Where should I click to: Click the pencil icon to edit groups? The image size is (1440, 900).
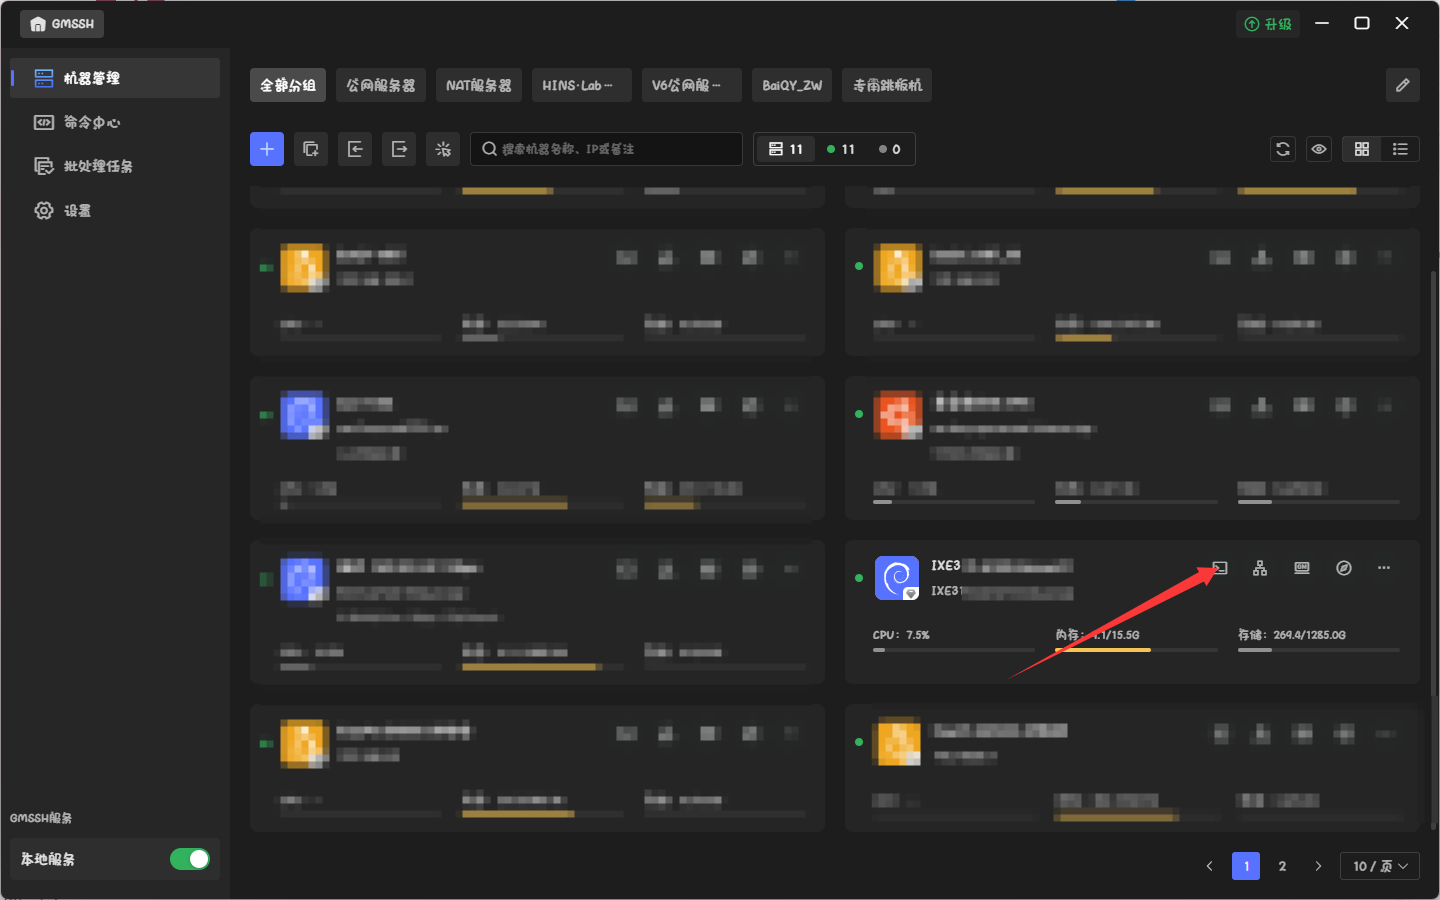pyautogui.click(x=1403, y=85)
